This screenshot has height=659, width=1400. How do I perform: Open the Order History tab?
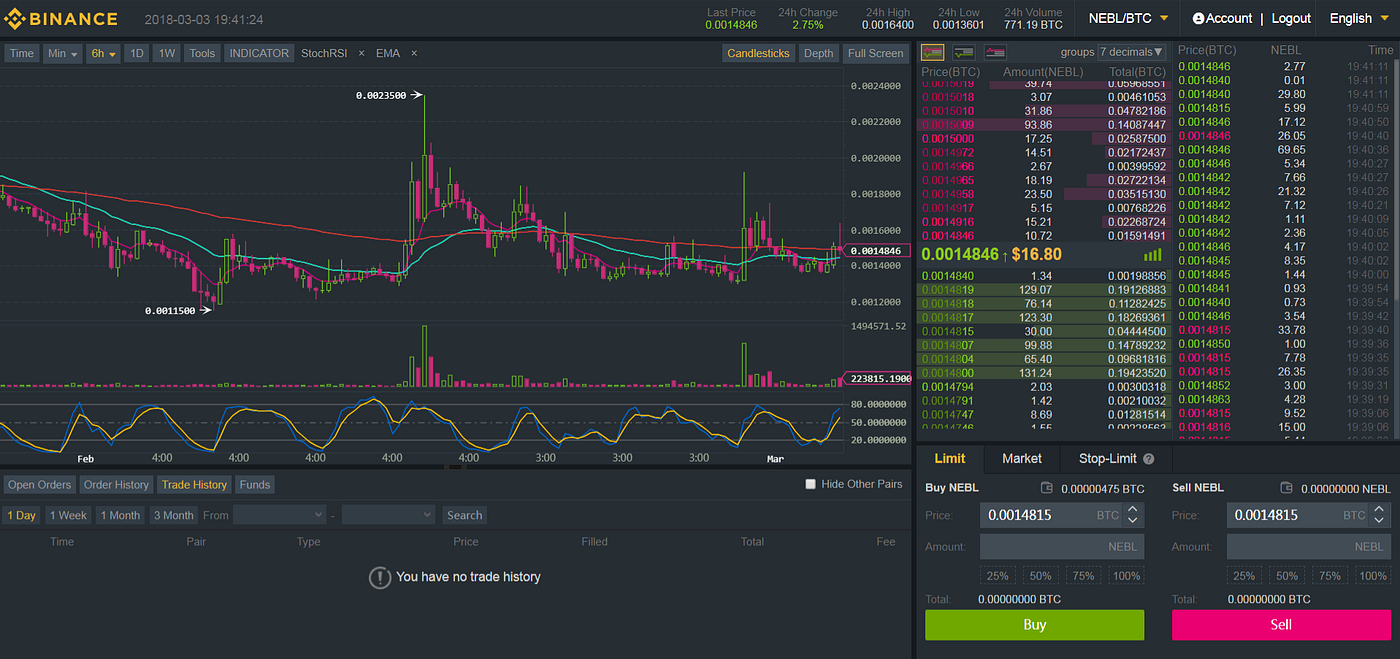116,484
